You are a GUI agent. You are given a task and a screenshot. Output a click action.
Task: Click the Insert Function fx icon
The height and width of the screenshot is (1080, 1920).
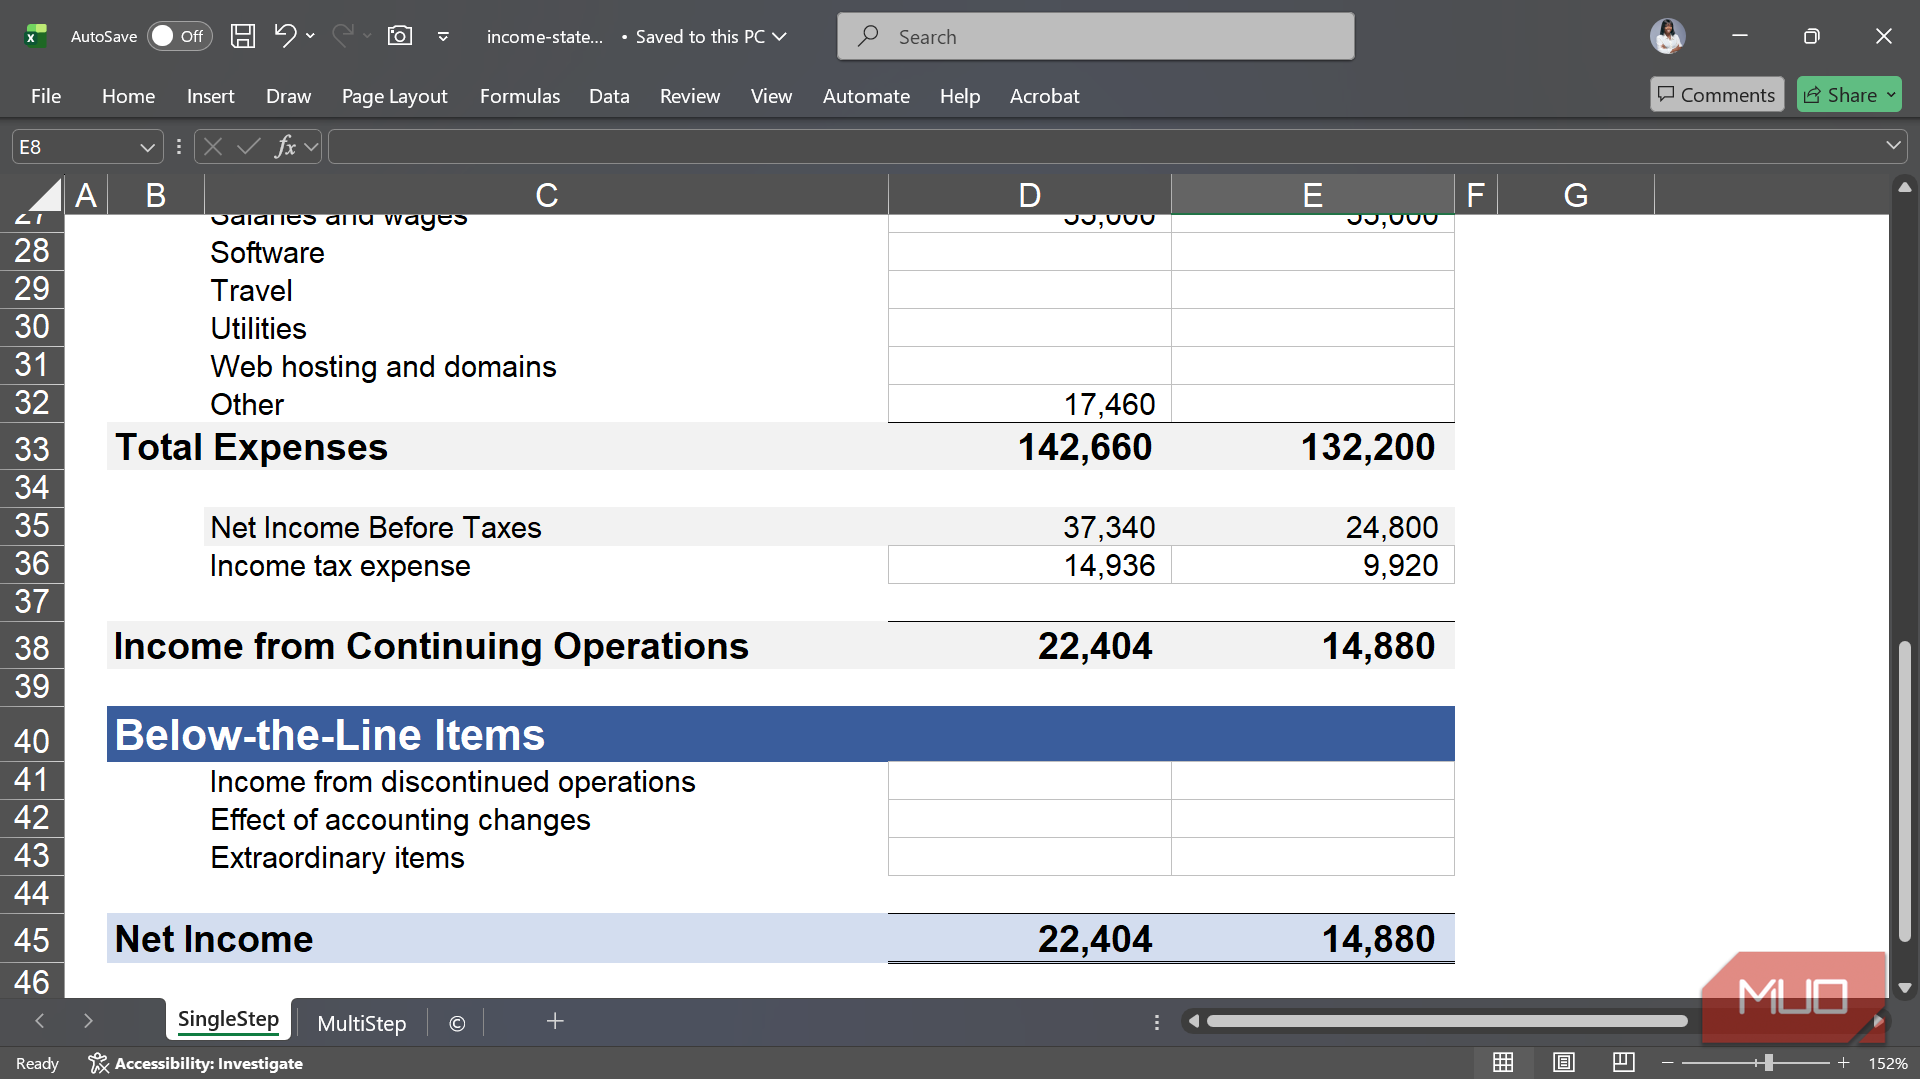286,147
